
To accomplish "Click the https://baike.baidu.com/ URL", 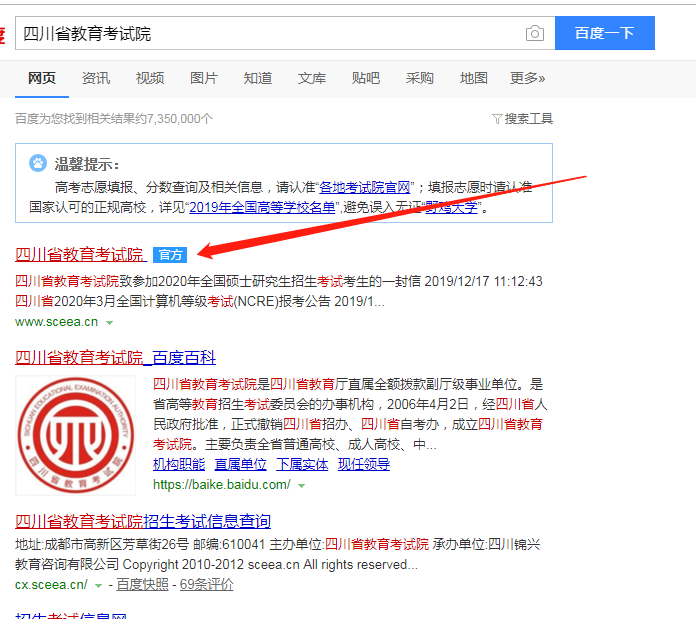I will [222, 485].
